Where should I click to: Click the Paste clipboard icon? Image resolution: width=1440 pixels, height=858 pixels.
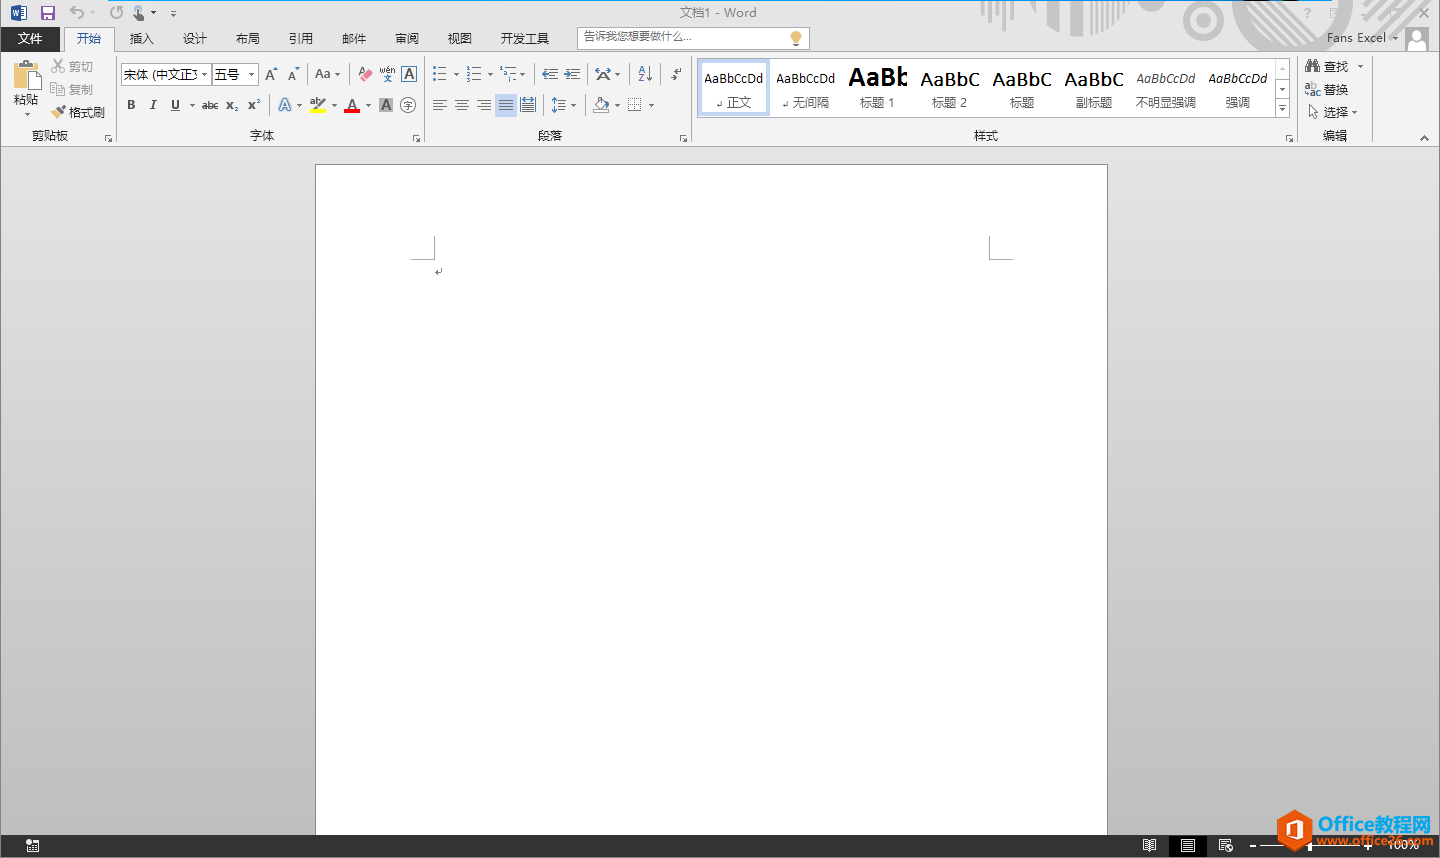26,76
